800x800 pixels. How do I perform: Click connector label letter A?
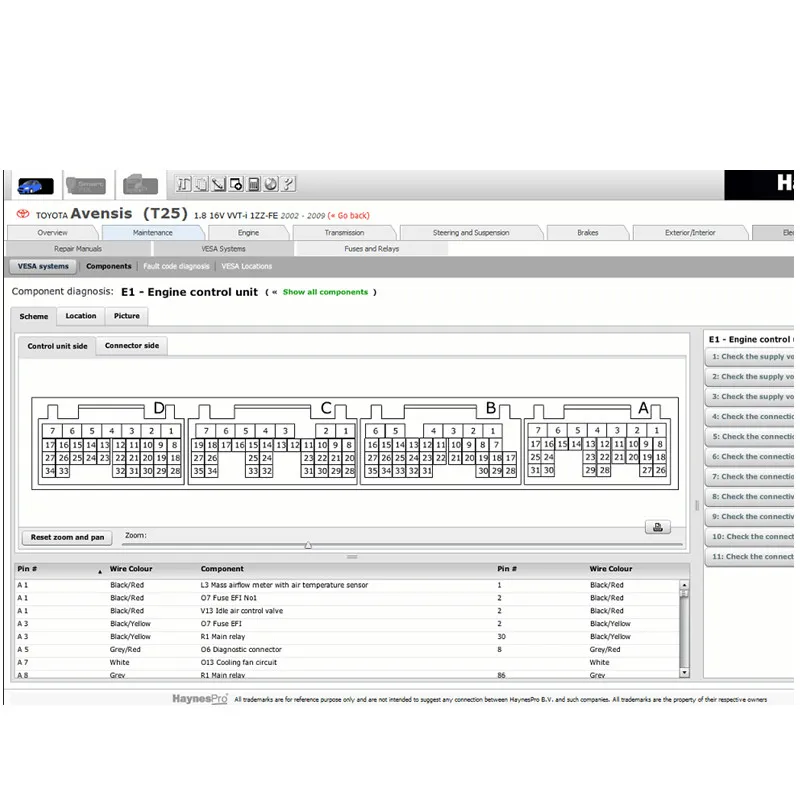coord(643,408)
